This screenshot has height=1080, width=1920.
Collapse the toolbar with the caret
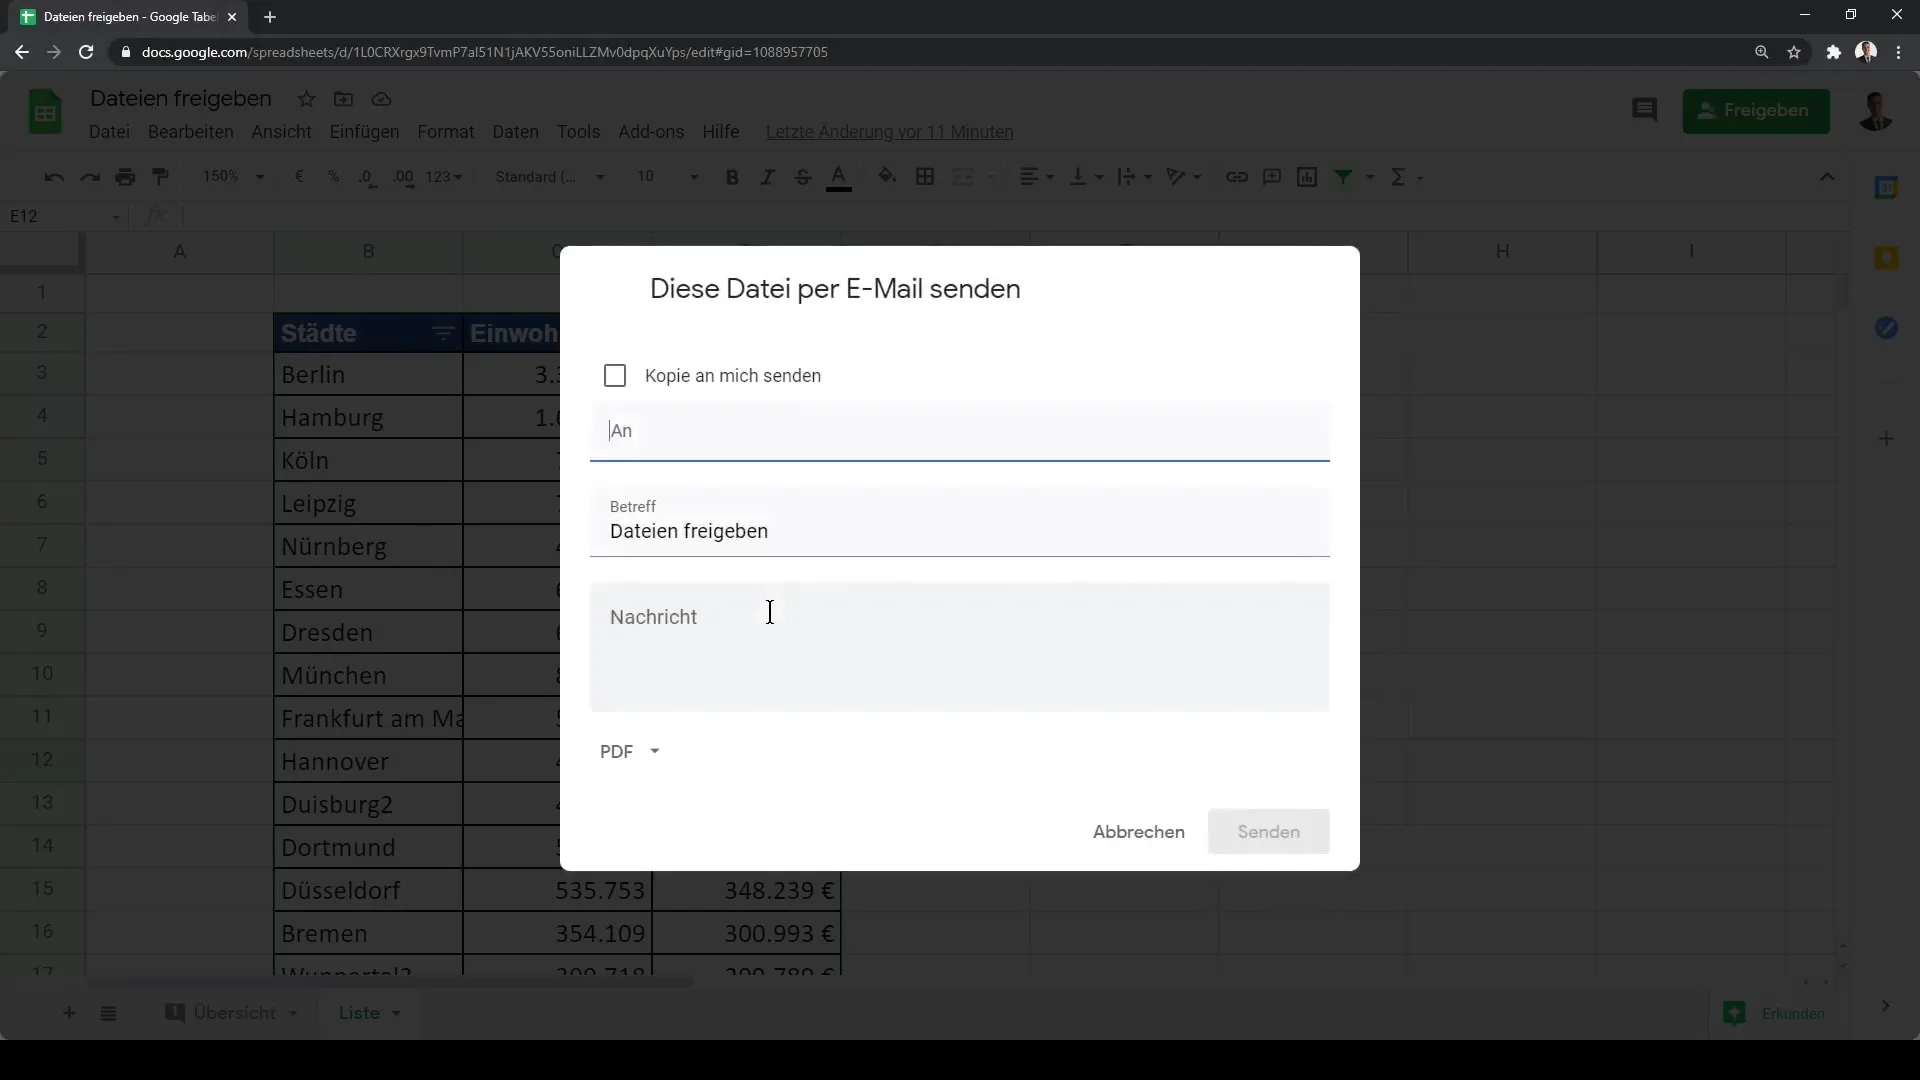coord(1827,177)
